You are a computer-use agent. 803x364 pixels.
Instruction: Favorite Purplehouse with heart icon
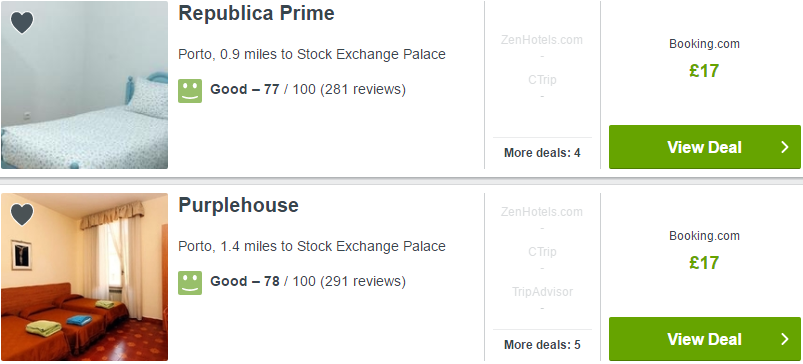click(x=22, y=215)
